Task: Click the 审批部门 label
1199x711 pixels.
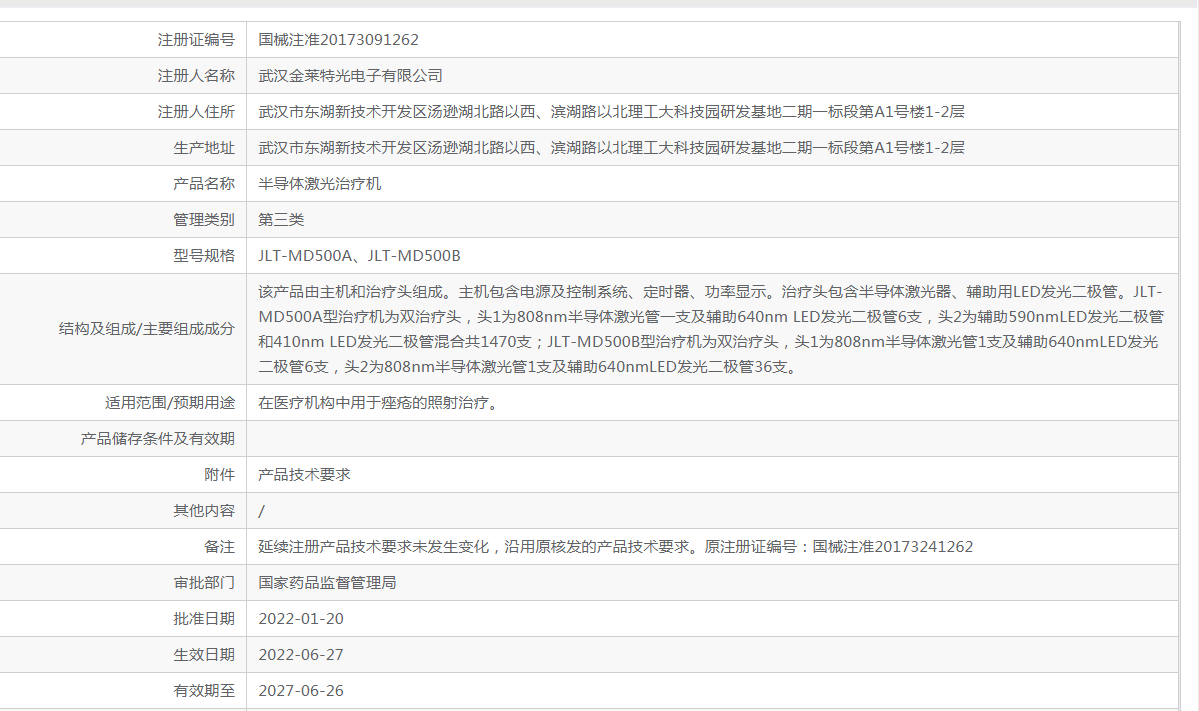Action: pos(203,582)
